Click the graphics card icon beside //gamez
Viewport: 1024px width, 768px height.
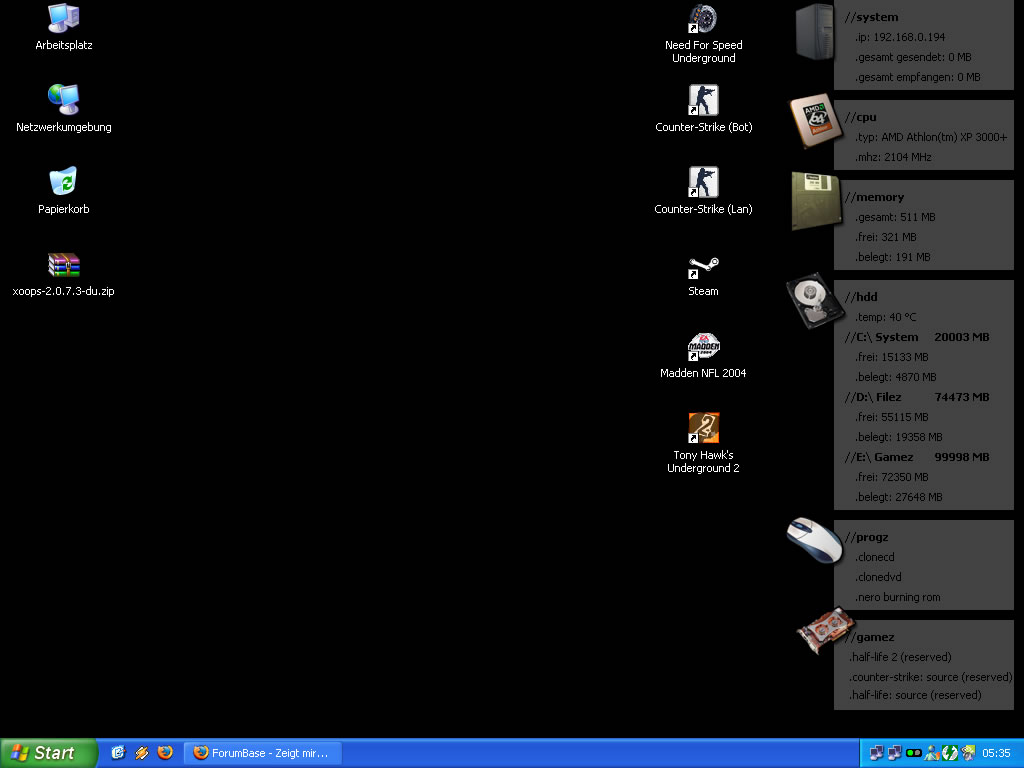point(825,630)
